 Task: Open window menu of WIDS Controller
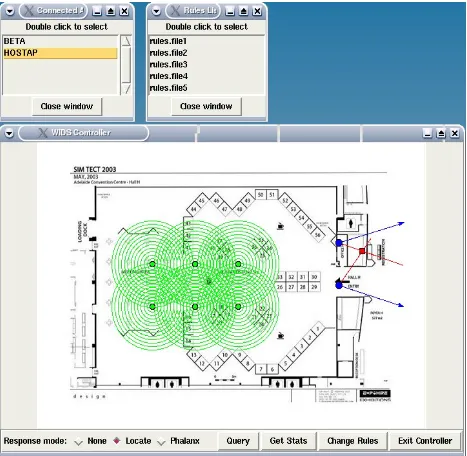pyautogui.click(x=9, y=133)
